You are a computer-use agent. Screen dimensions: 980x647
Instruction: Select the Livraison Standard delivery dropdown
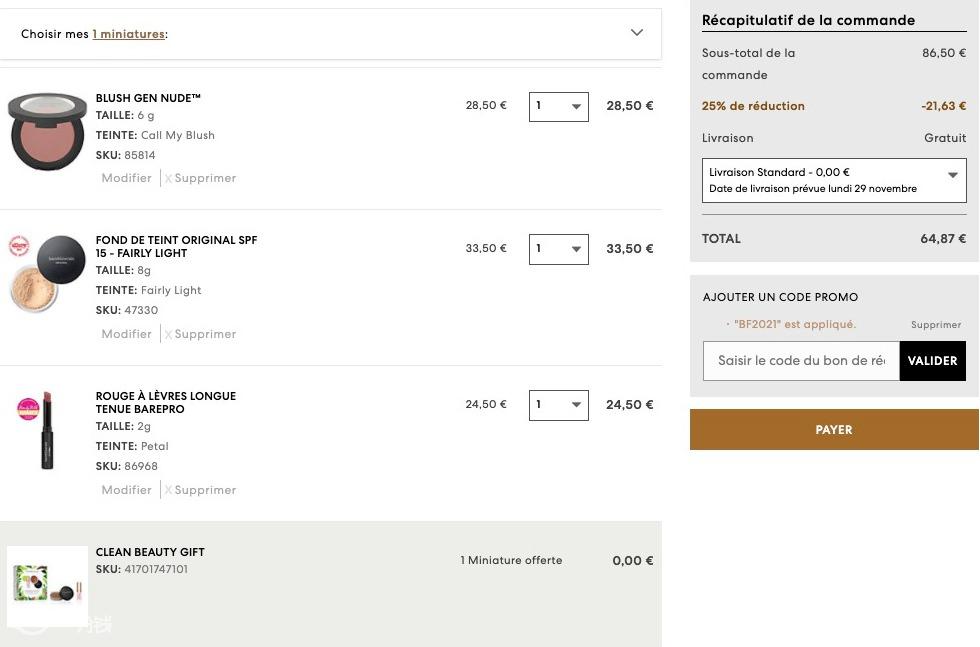[x=834, y=180]
